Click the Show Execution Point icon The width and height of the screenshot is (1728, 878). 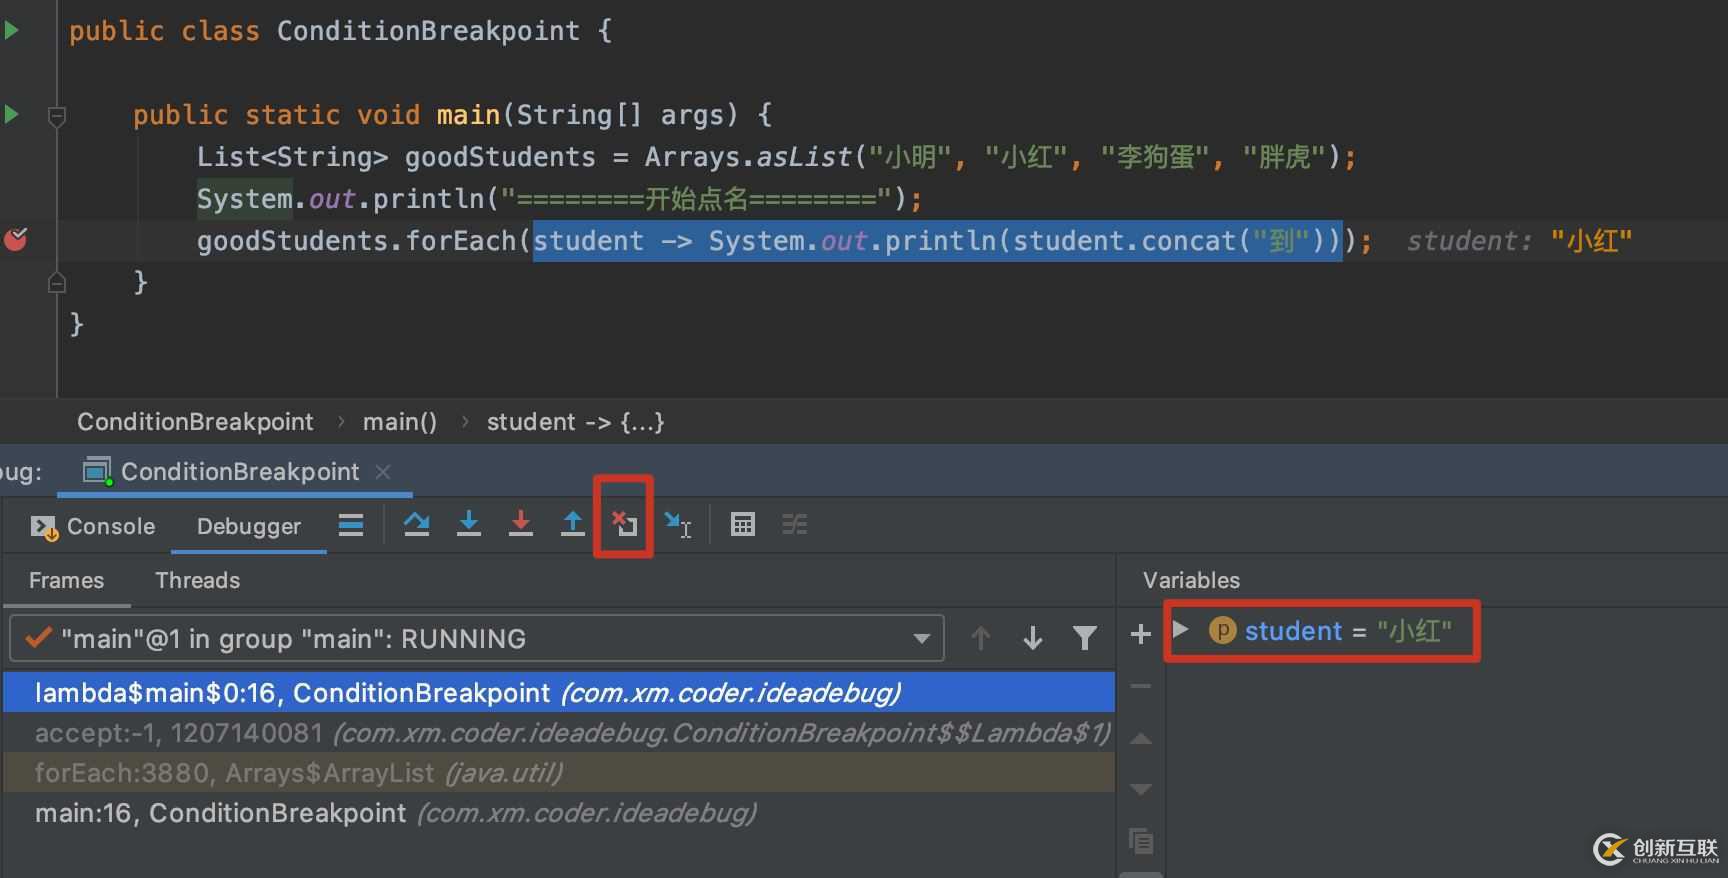point(351,525)
